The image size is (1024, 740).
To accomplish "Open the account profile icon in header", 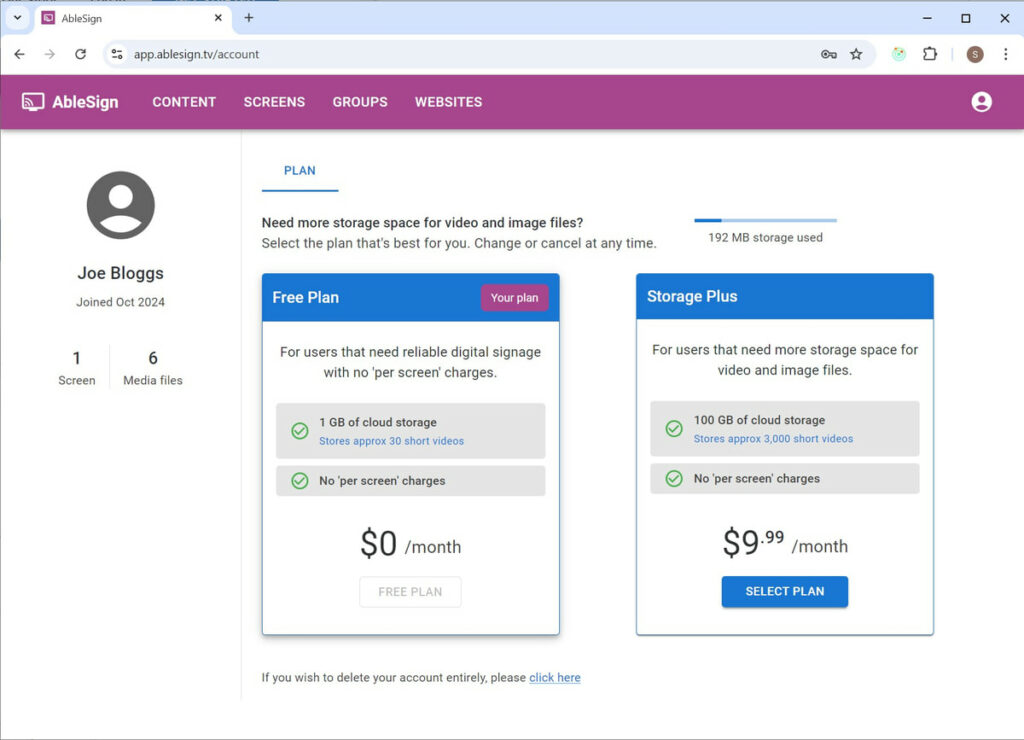I will coord(981,102).
